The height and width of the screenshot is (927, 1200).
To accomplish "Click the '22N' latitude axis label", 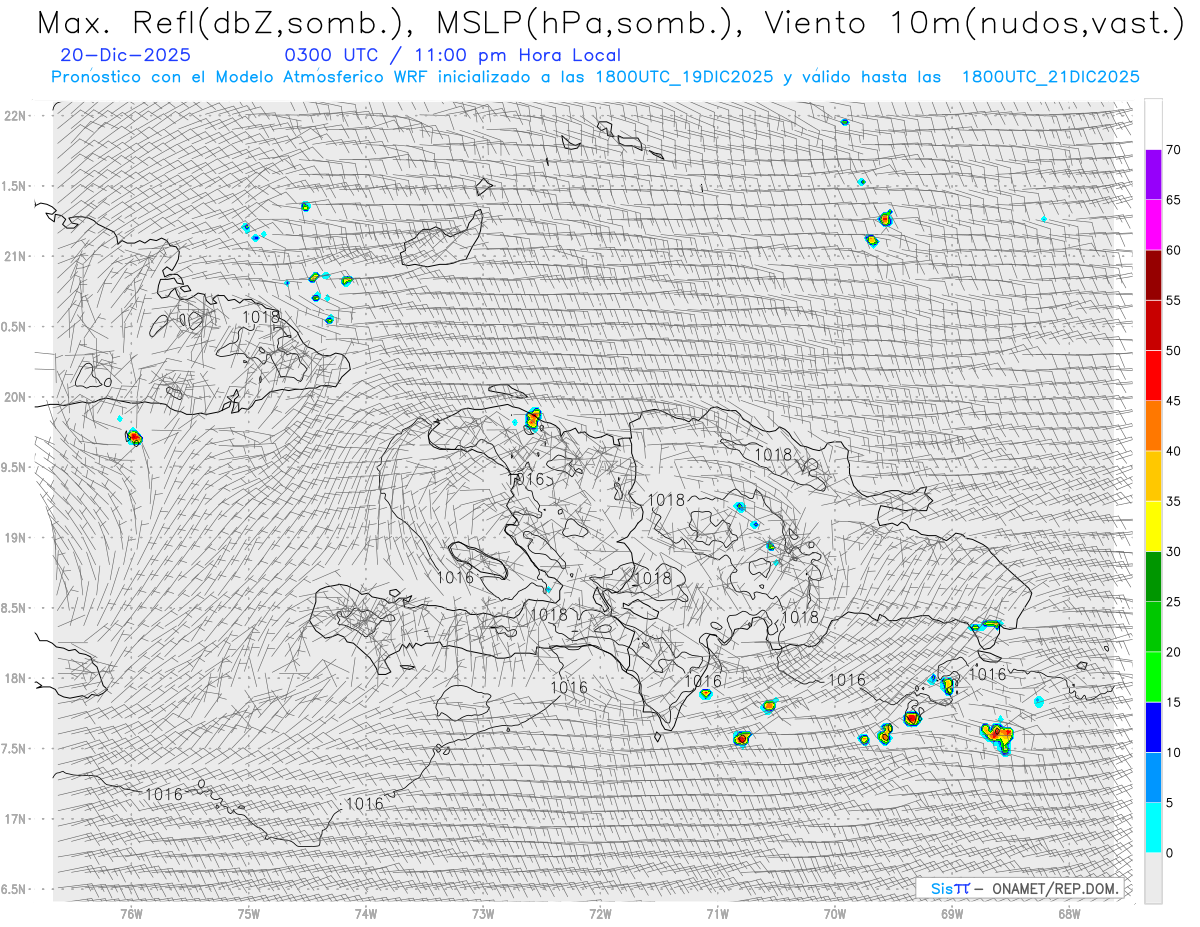I will click(x=16, y=115).
